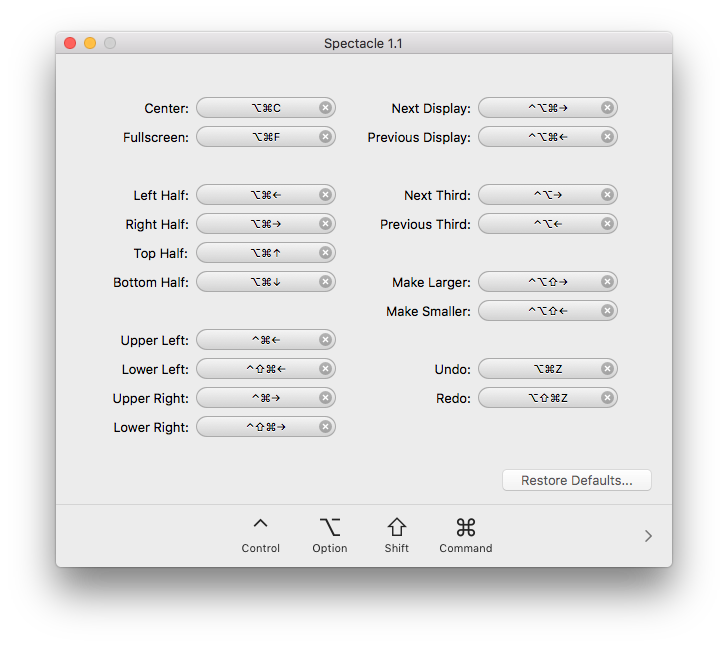
Task: Click the Restore Defaults button
Action: click(577, 480)
